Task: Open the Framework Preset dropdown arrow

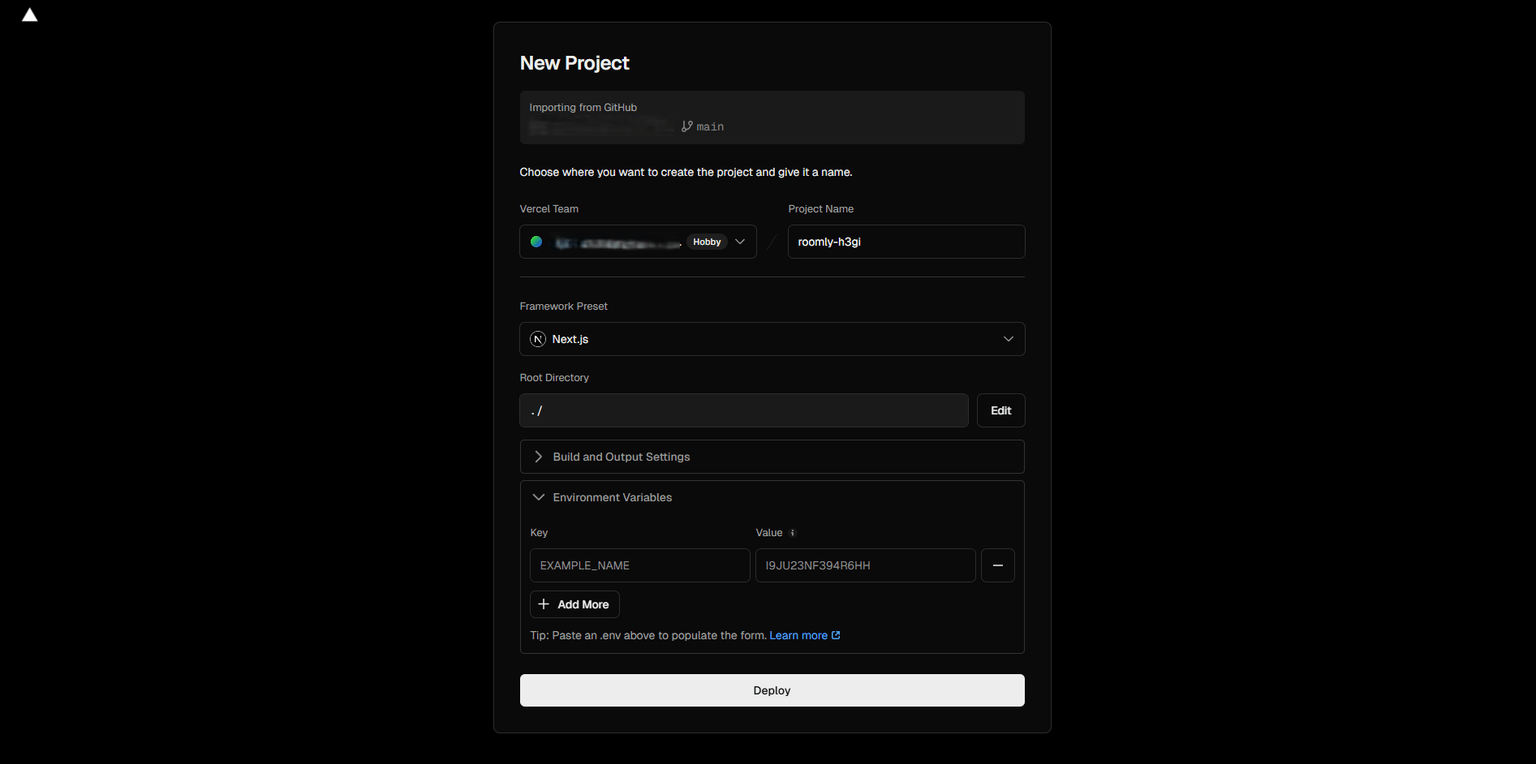Action: [x=1008, y=339]
